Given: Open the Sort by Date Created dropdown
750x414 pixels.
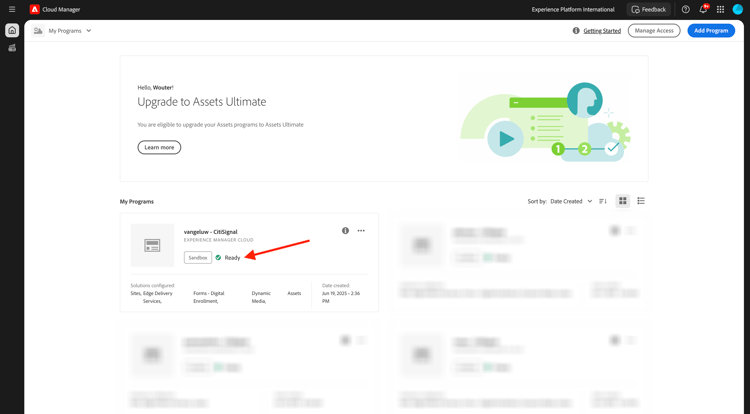Looking at the screenshot, I should click(571, 201).
